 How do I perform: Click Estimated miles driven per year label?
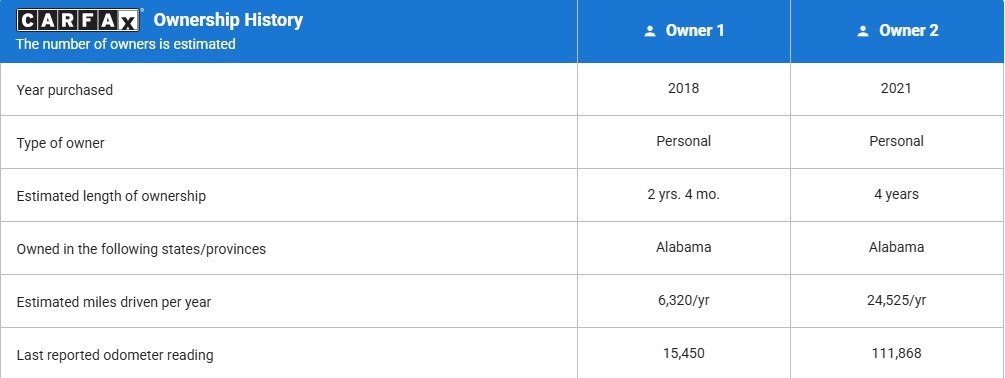(x=113, y=302)
